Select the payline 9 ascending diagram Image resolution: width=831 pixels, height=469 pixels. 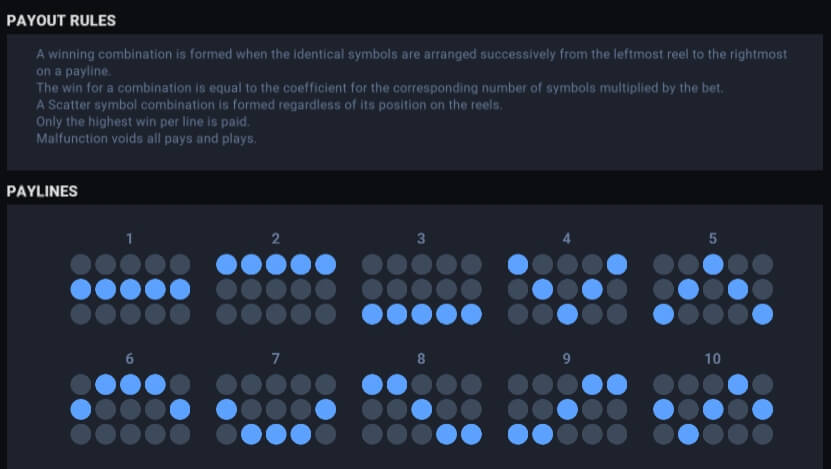pos(567,409)
